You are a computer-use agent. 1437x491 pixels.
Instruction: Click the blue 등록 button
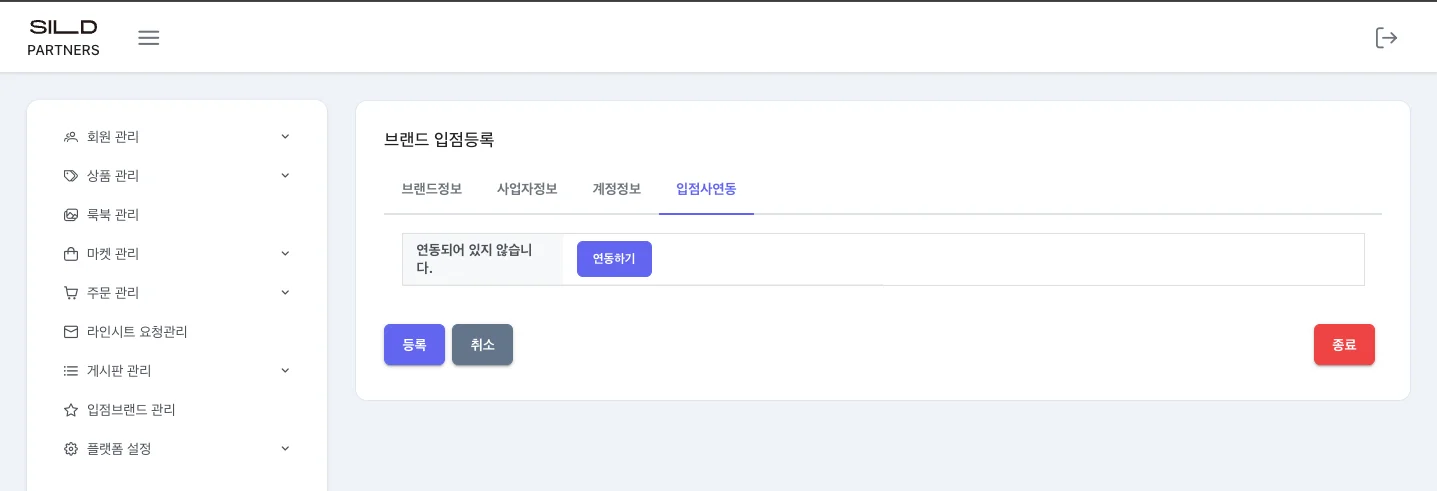click(x=414, y=345)
